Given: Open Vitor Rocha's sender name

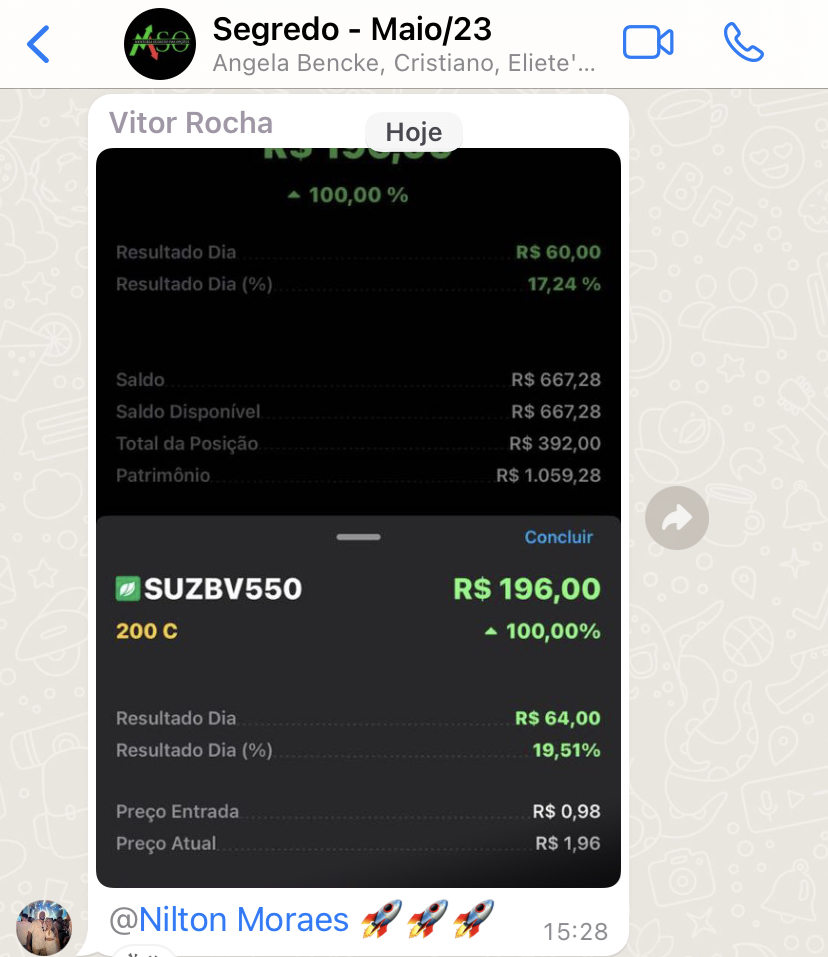Looking at the screenshot, I should point(190,123).
